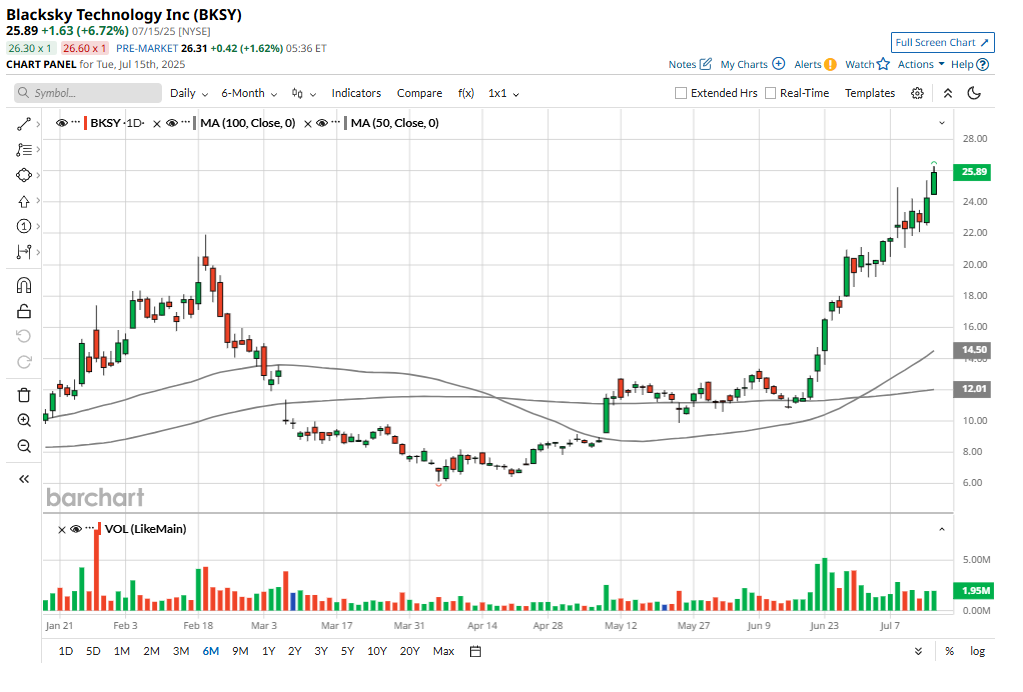Open the measure tool
Image resolution: width=1023 pixels, height=692 pixels.
23,252
